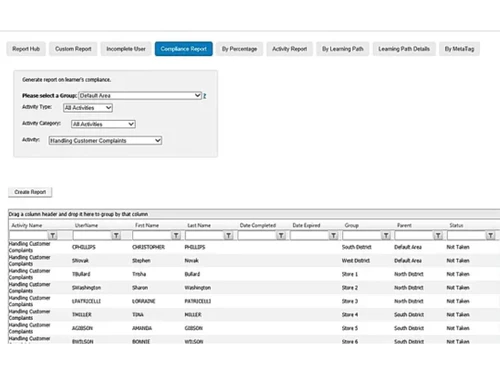Sort by Parent column header
This screenshot has width=500, height=375.
click(404, 225)
